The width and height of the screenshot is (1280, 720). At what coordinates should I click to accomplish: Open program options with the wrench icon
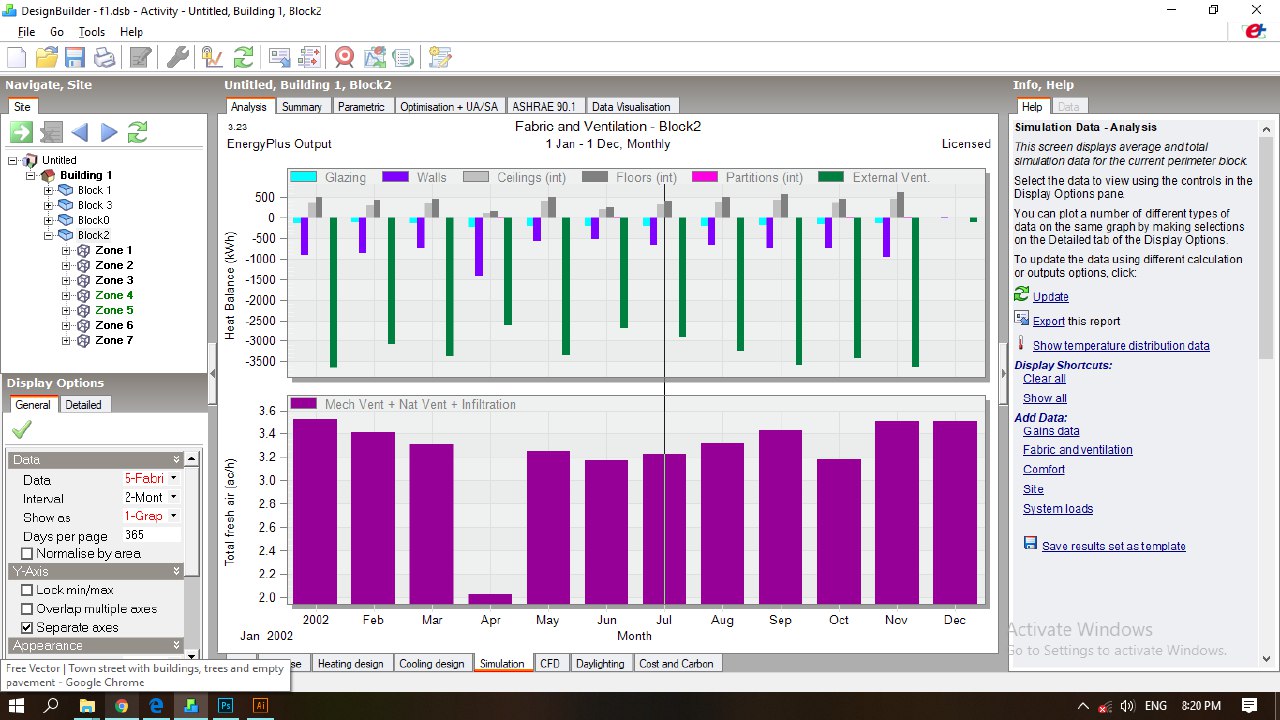click(177, 57)
